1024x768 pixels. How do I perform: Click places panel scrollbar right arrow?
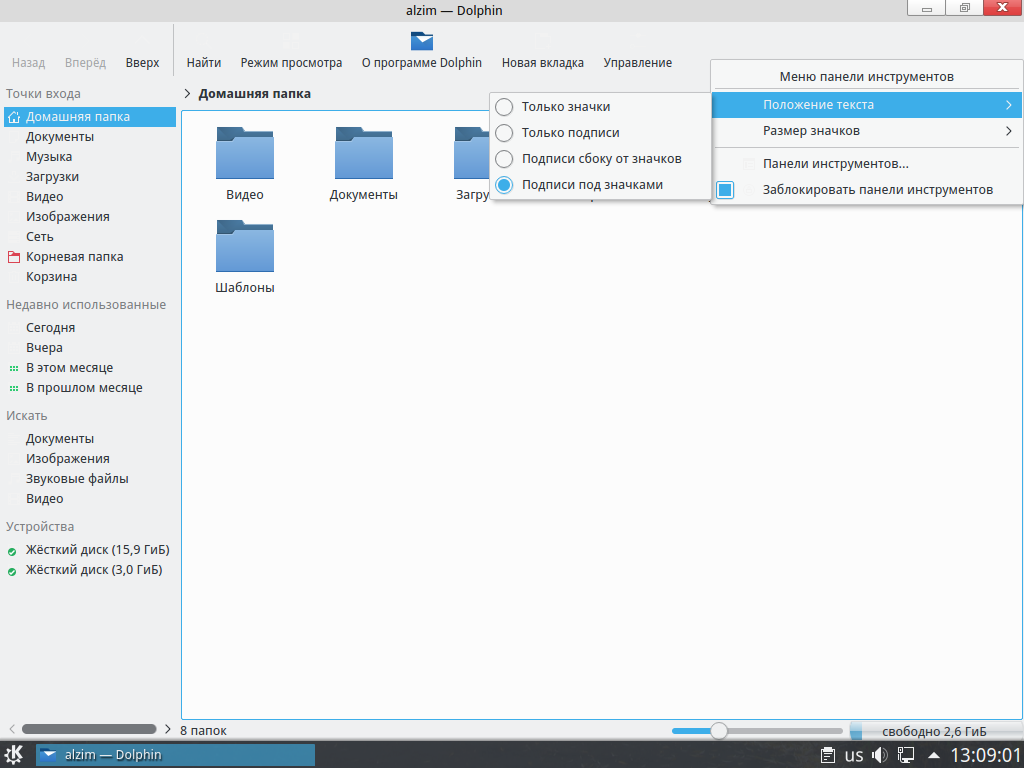[168, 729]
